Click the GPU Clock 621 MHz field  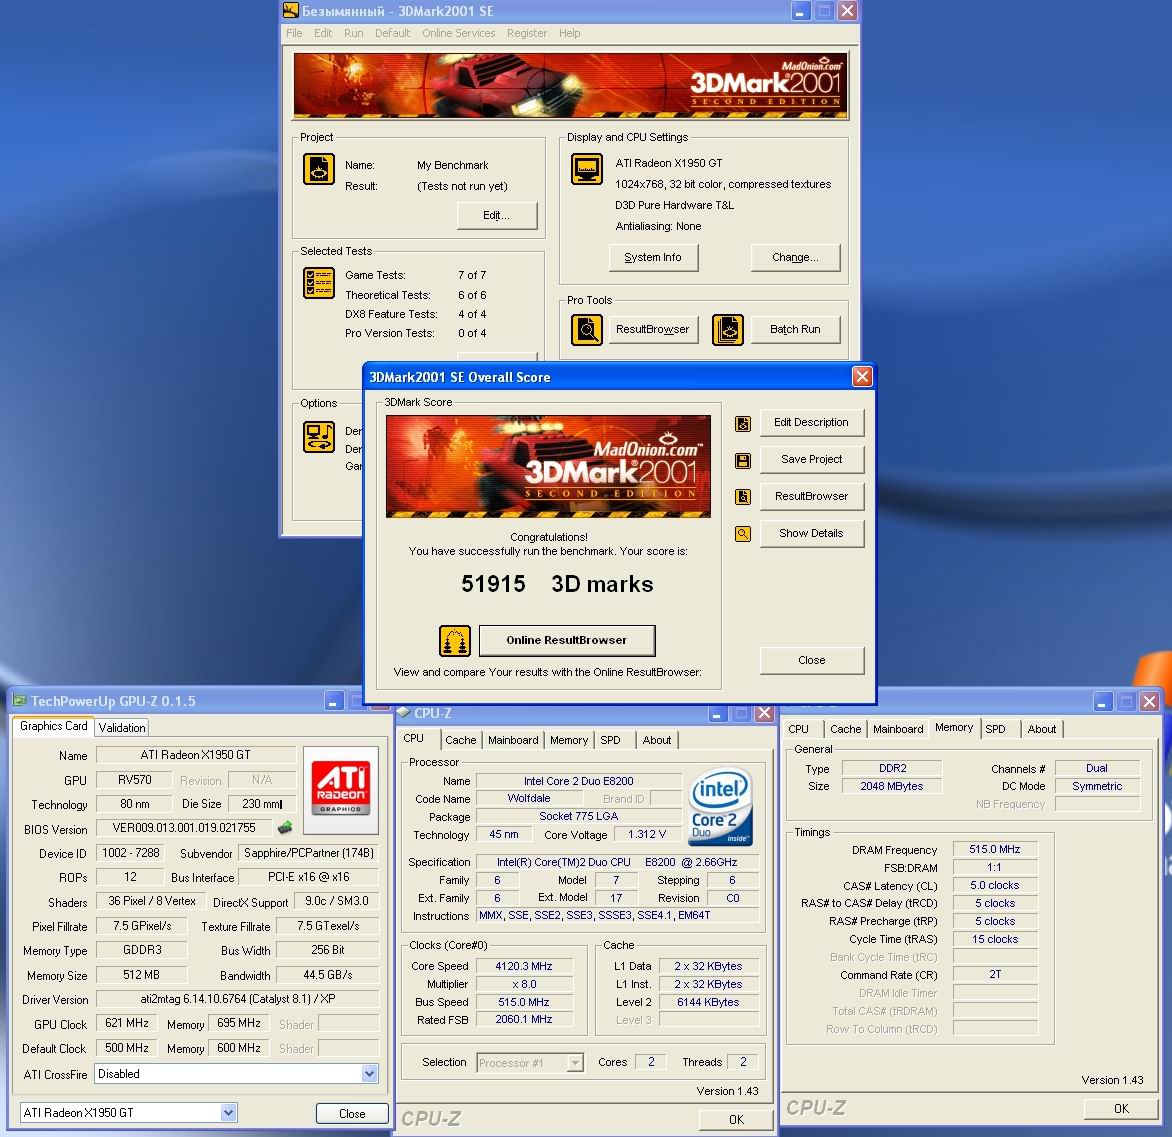[127, 1023]
